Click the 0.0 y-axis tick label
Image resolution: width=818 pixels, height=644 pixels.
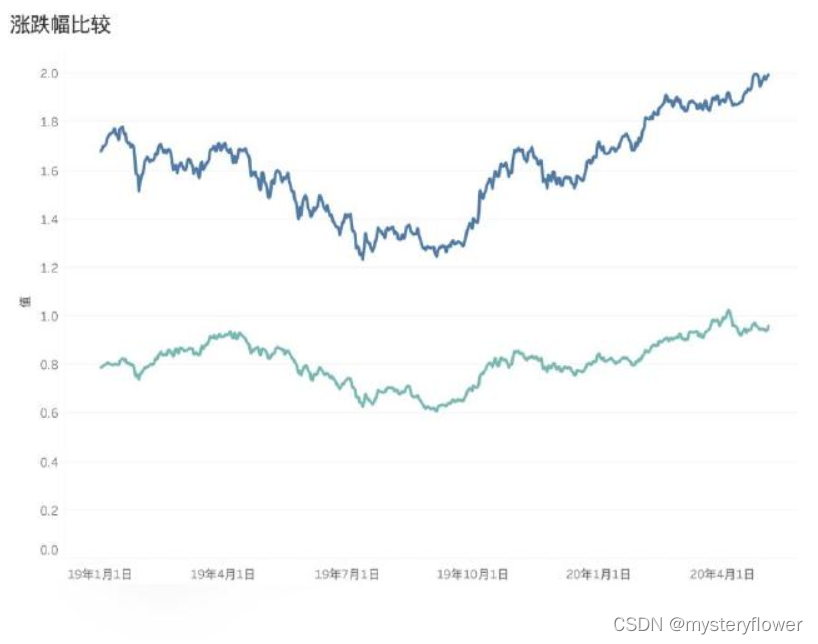(x=49, y=550)
